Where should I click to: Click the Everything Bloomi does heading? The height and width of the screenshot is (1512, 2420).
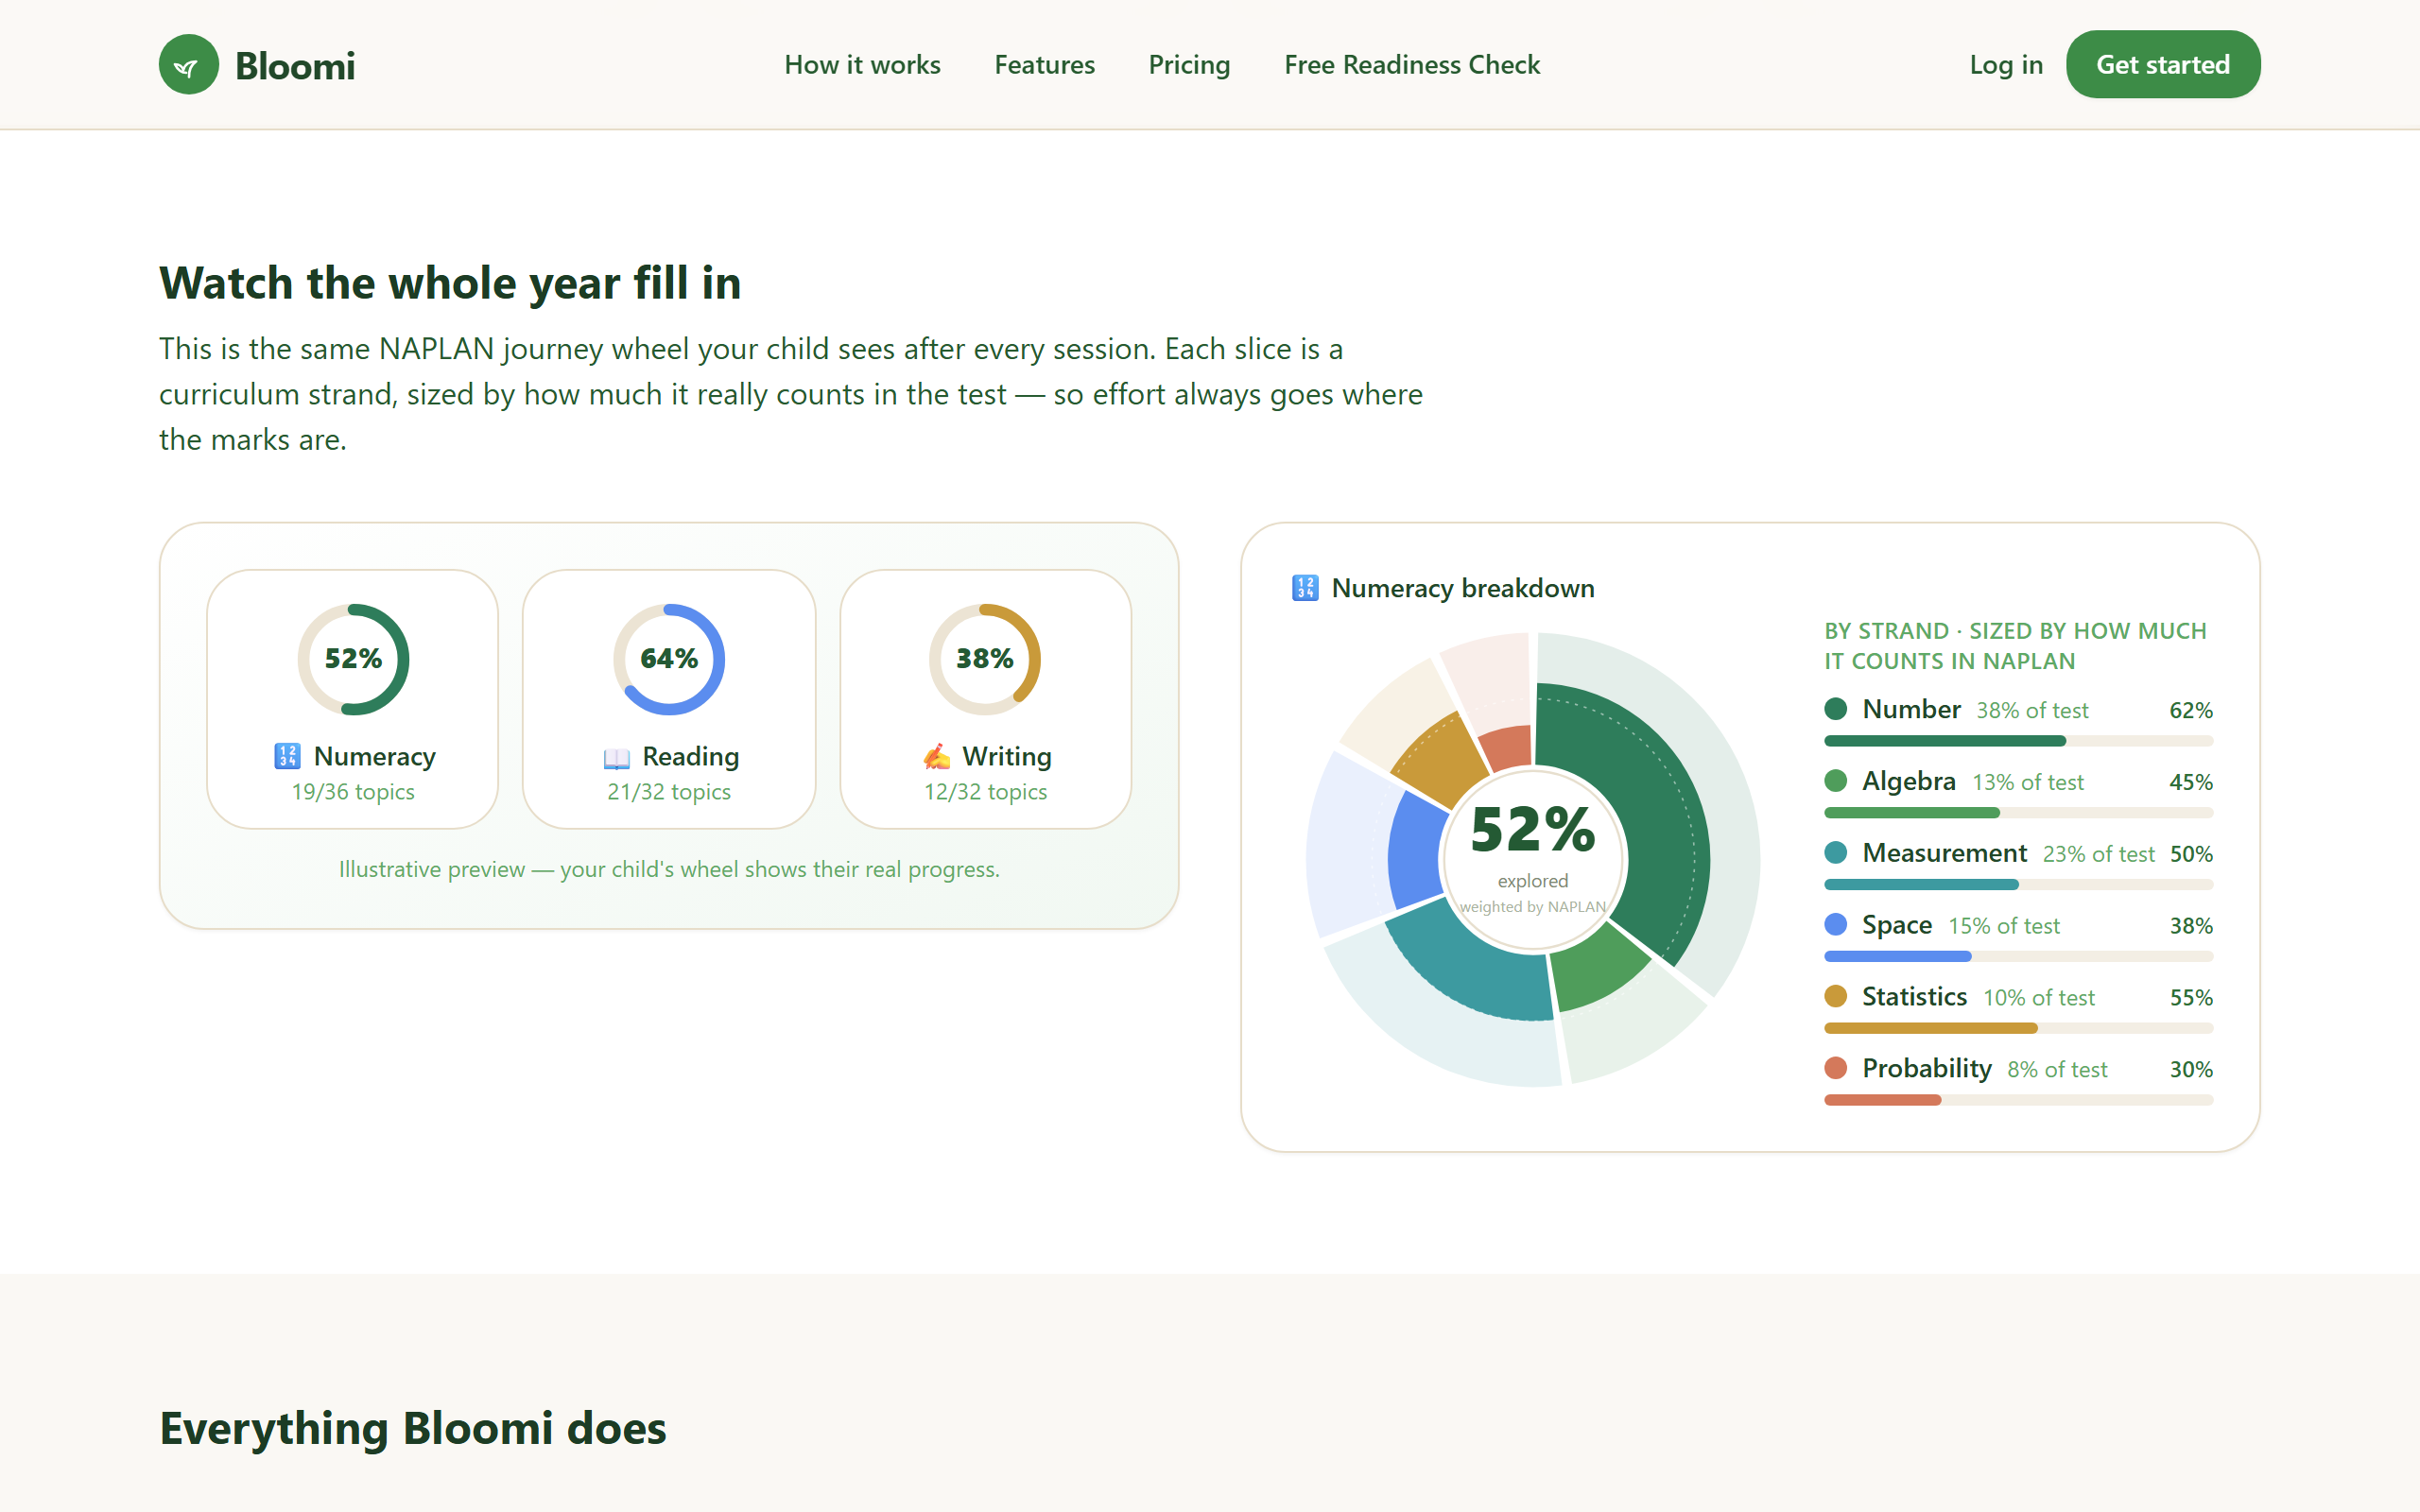pyautogui.click(x=413, y=1428)
